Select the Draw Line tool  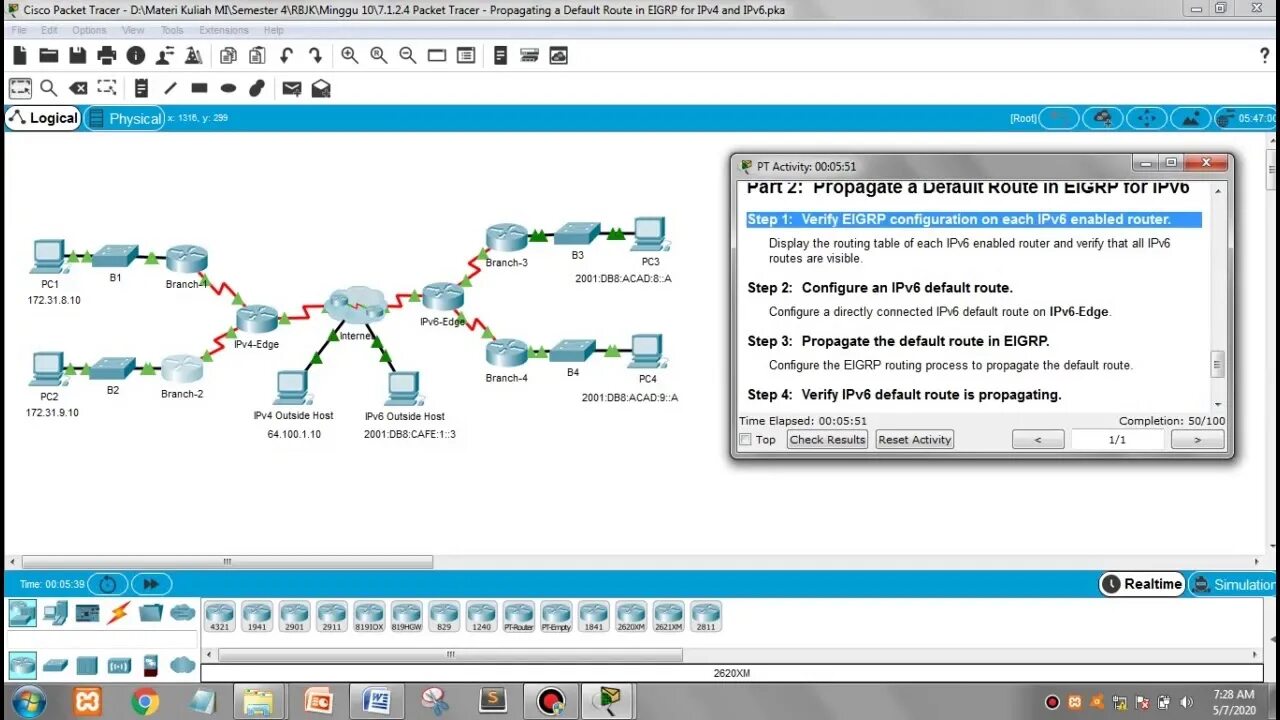(x=170, y=88)
